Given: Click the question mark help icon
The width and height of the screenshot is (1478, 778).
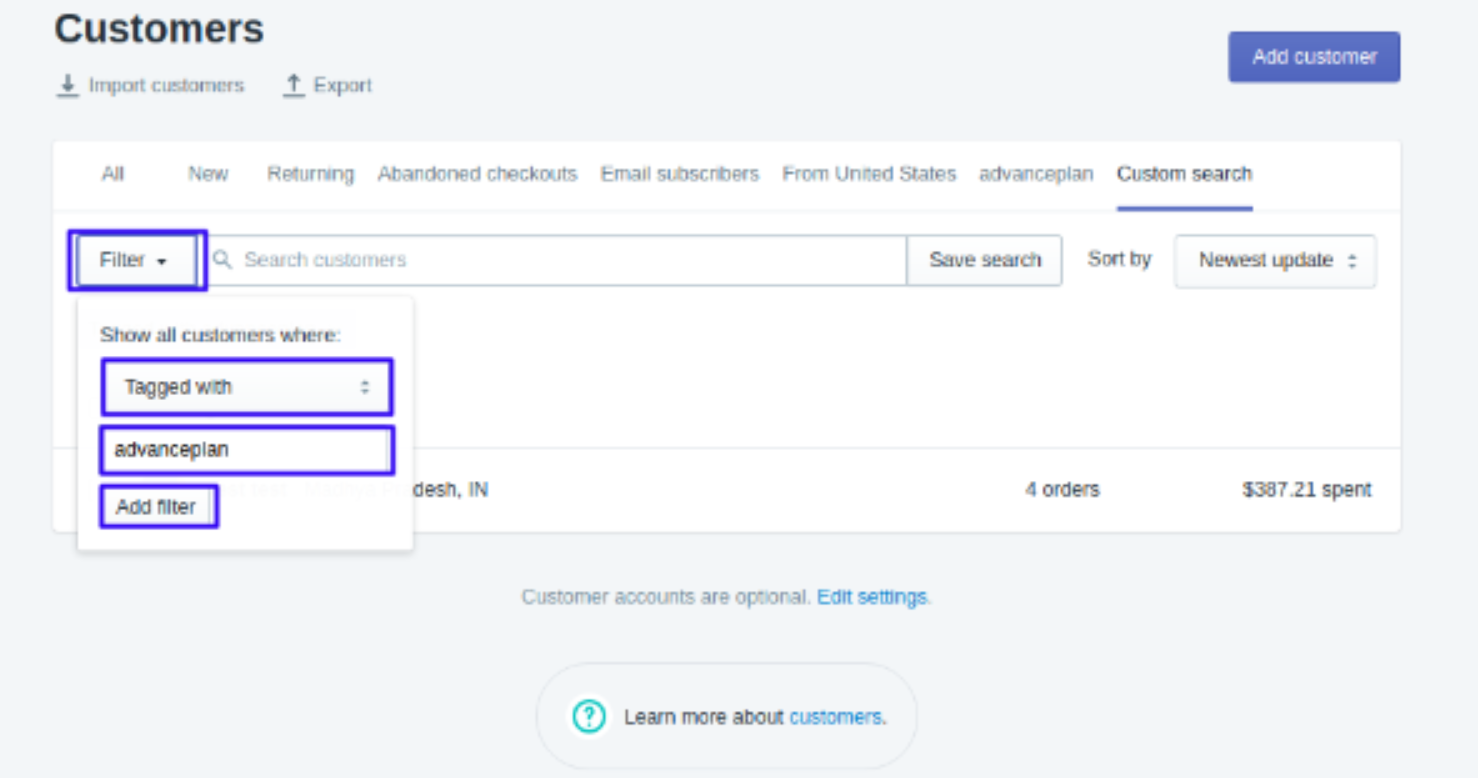Looking at the screenshot, I should click(589, 716).
